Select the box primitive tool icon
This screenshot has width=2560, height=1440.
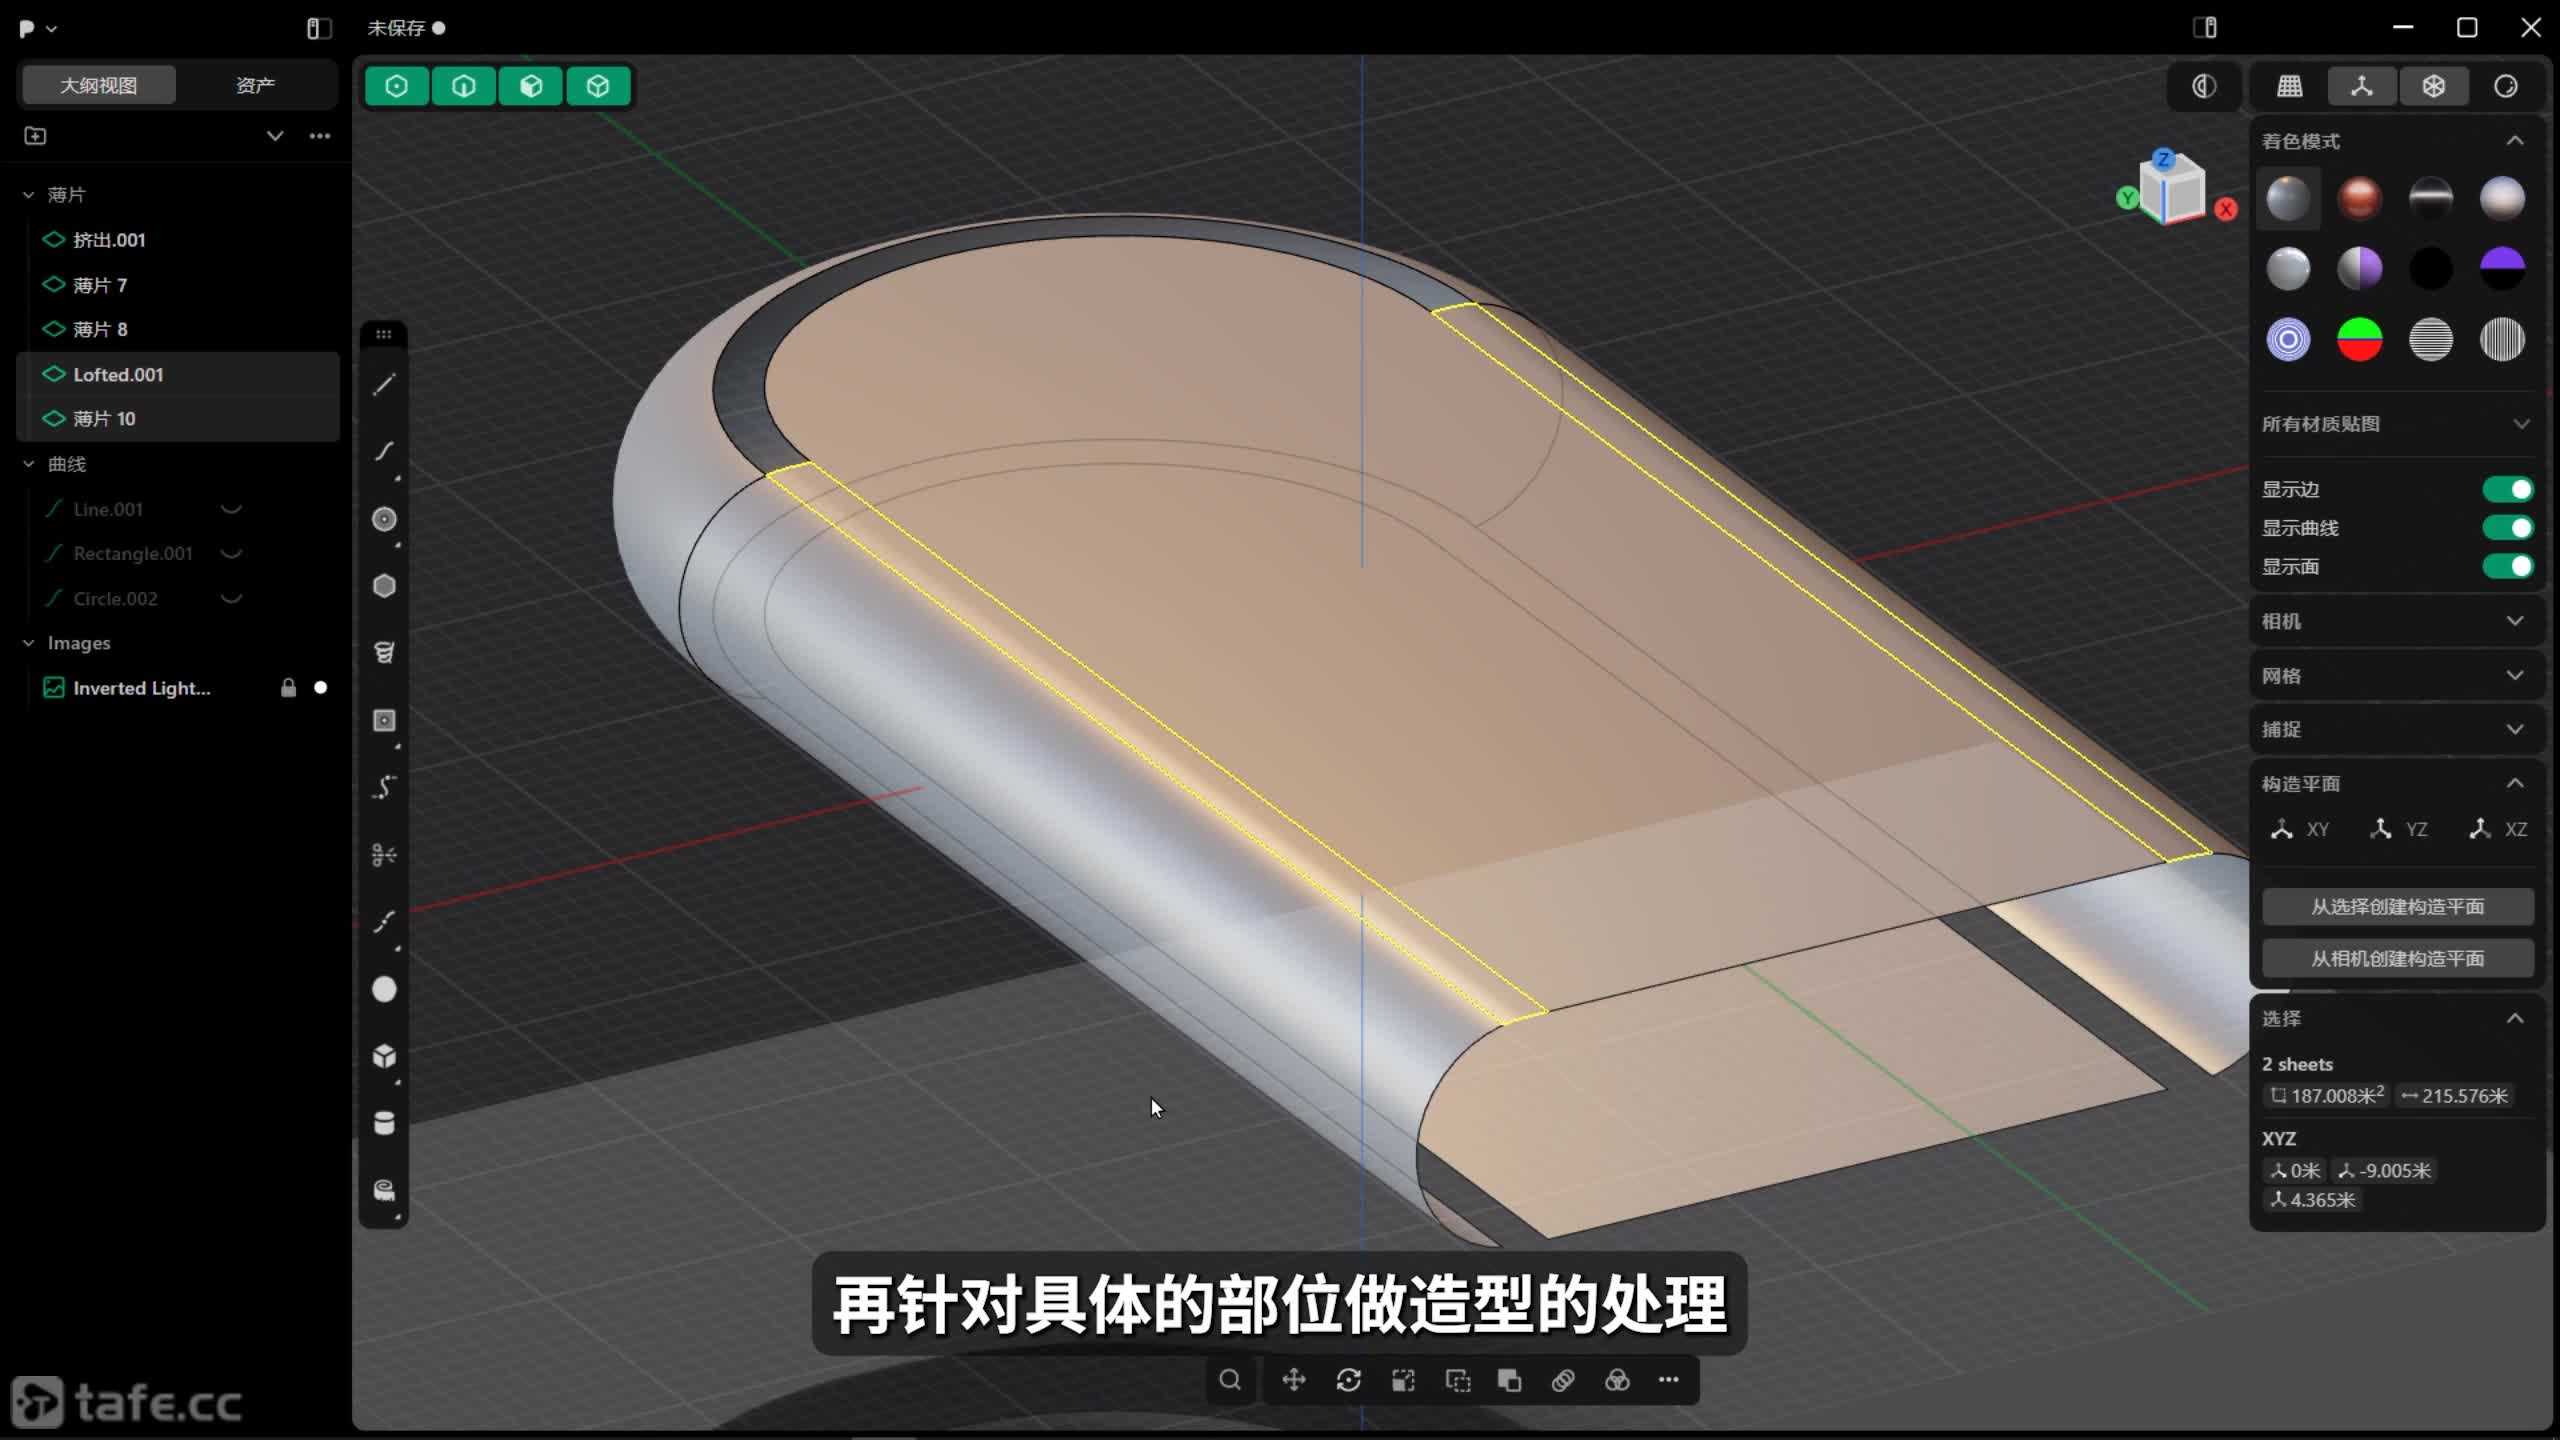[x=384, y=1056]
